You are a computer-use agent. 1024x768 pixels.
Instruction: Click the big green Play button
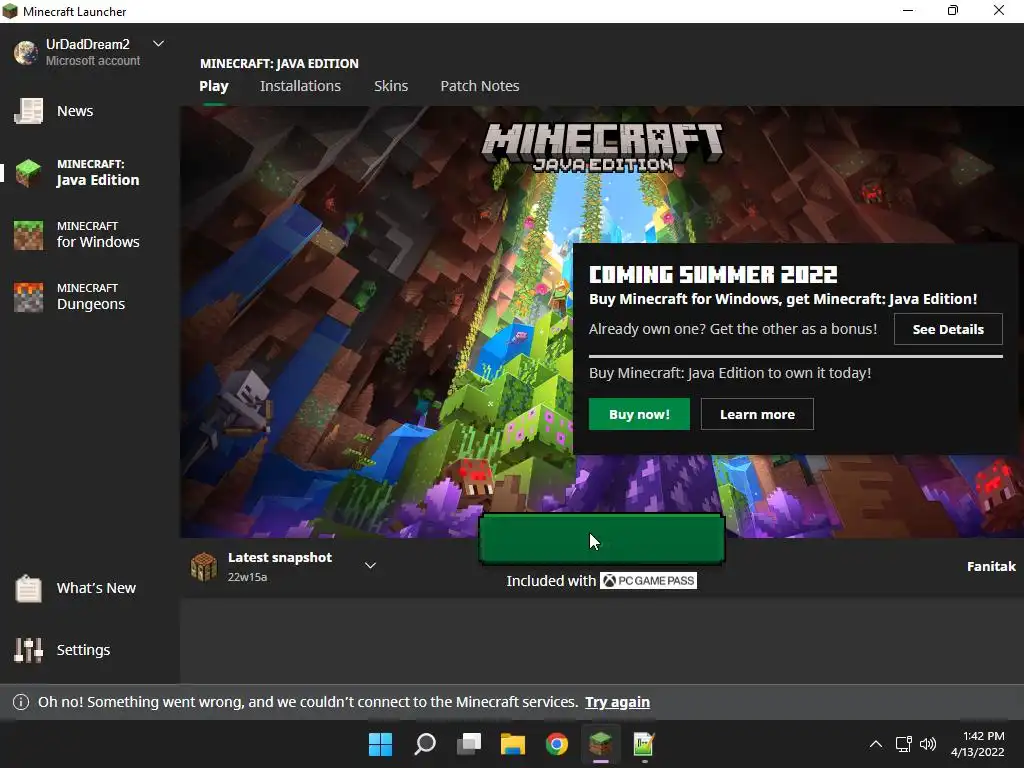pos(601,539)
